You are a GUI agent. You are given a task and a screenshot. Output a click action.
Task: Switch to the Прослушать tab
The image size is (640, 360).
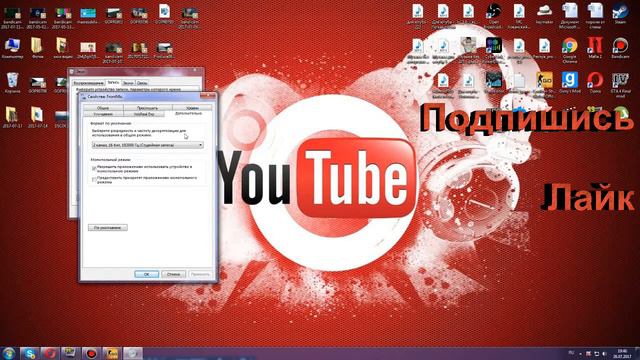(147, 108)
